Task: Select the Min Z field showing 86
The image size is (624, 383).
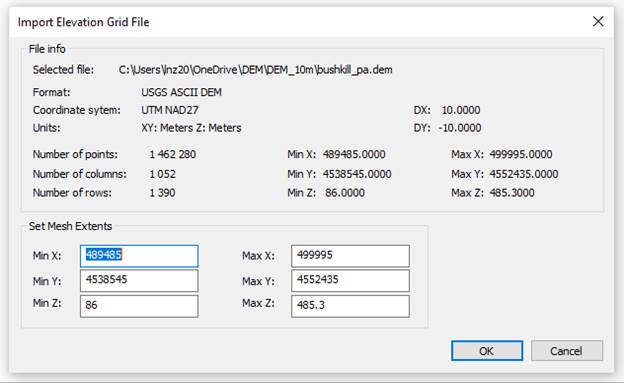Action: pyautogui.click(x=139, y=306)
